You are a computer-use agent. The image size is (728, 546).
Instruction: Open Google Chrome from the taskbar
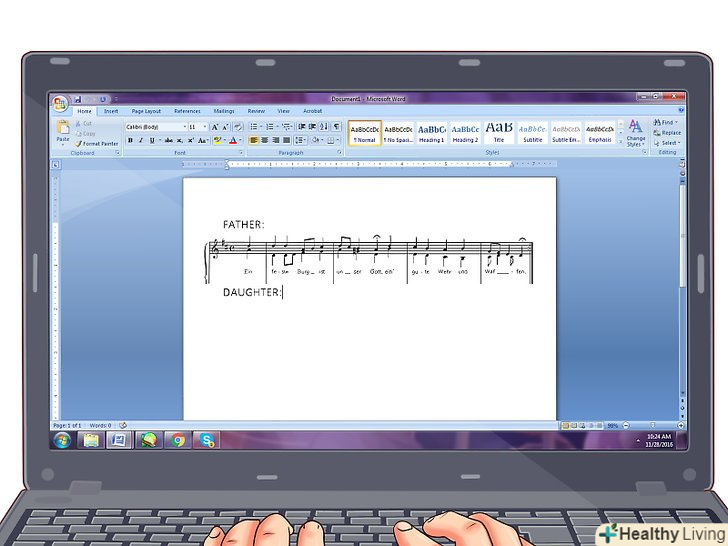tap(177, 440)
